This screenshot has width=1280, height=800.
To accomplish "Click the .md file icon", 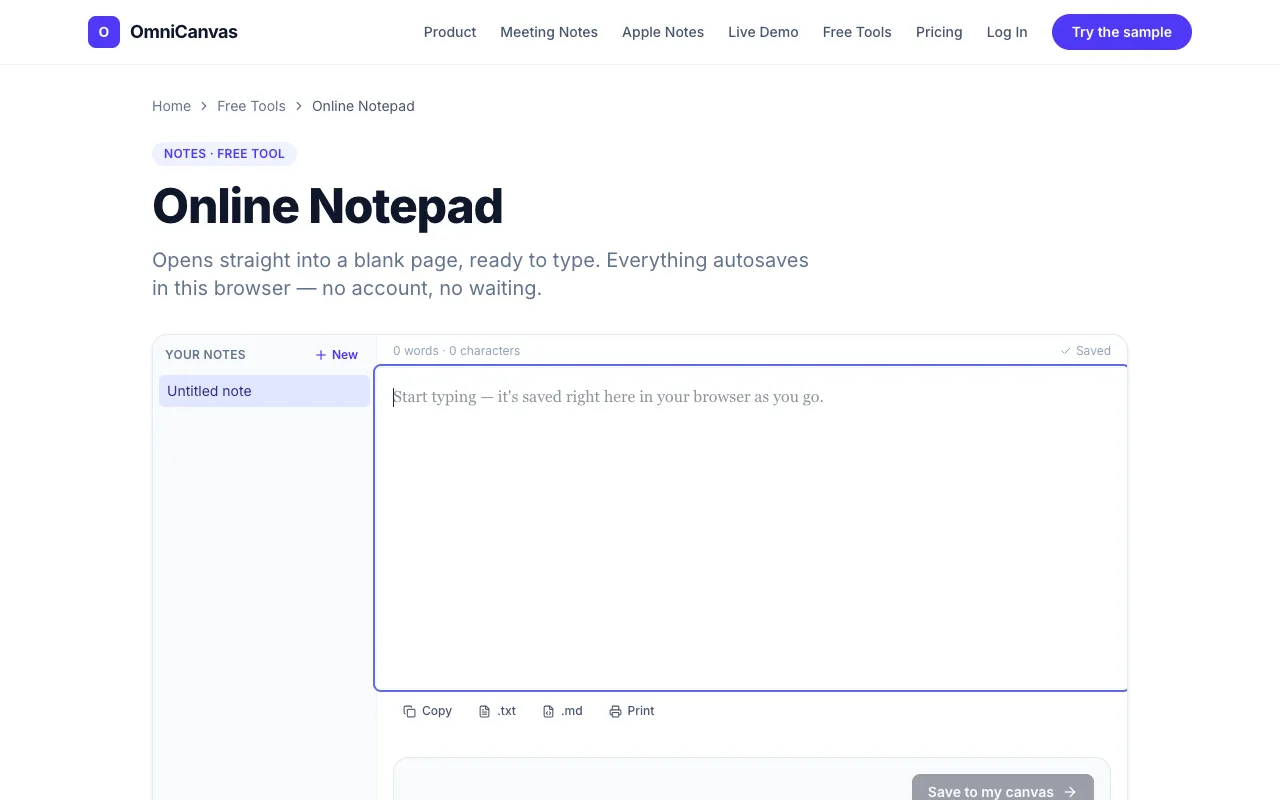I will [x=548, y=711].
